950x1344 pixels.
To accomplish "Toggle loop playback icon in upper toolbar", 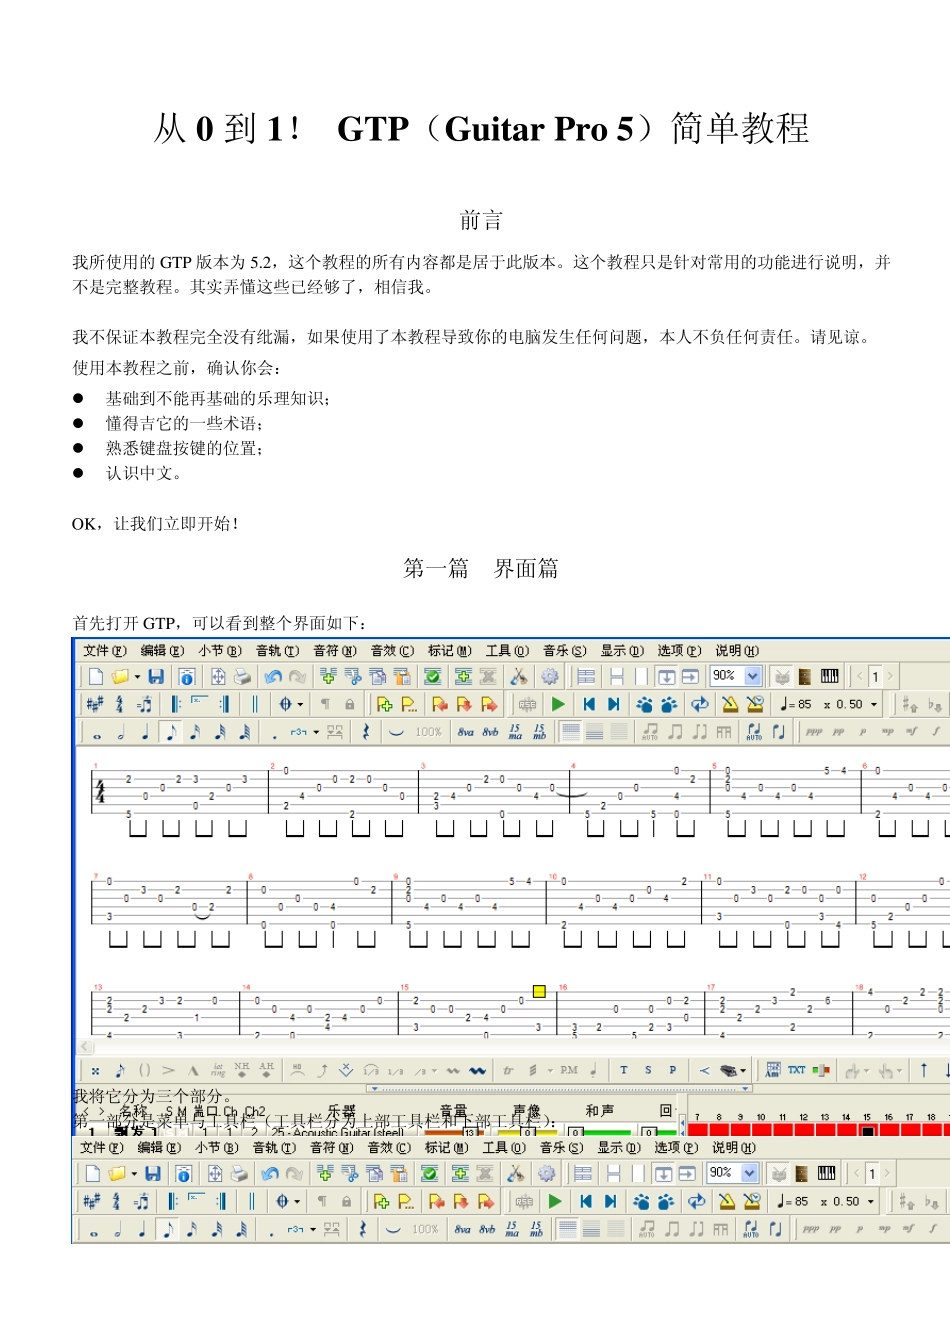I will [700, 704].
